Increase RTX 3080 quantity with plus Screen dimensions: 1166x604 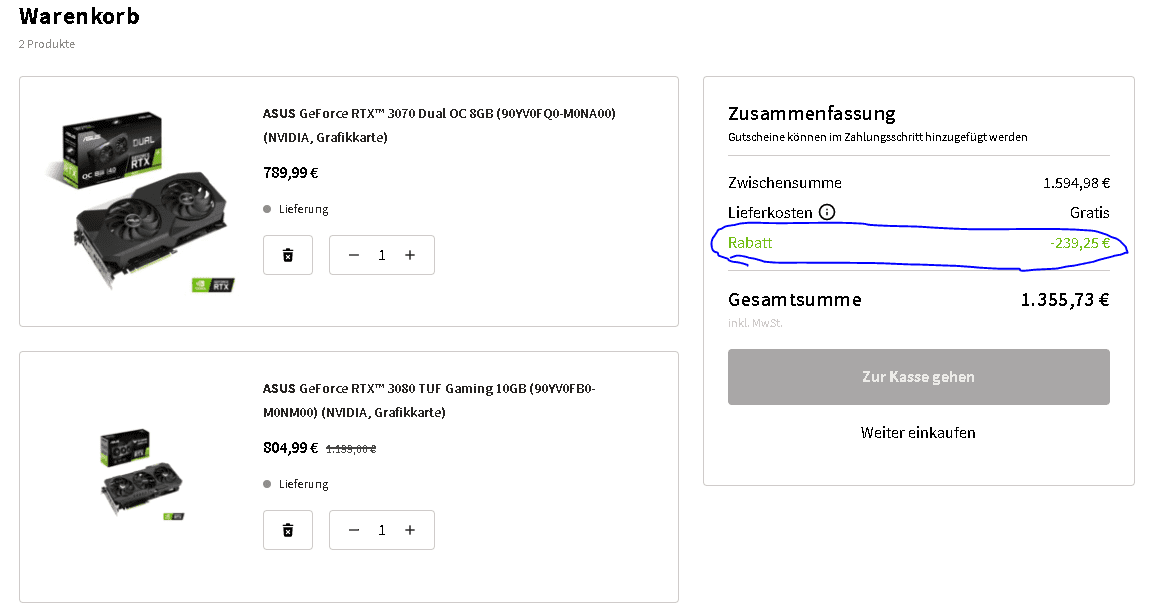(410, 530)
